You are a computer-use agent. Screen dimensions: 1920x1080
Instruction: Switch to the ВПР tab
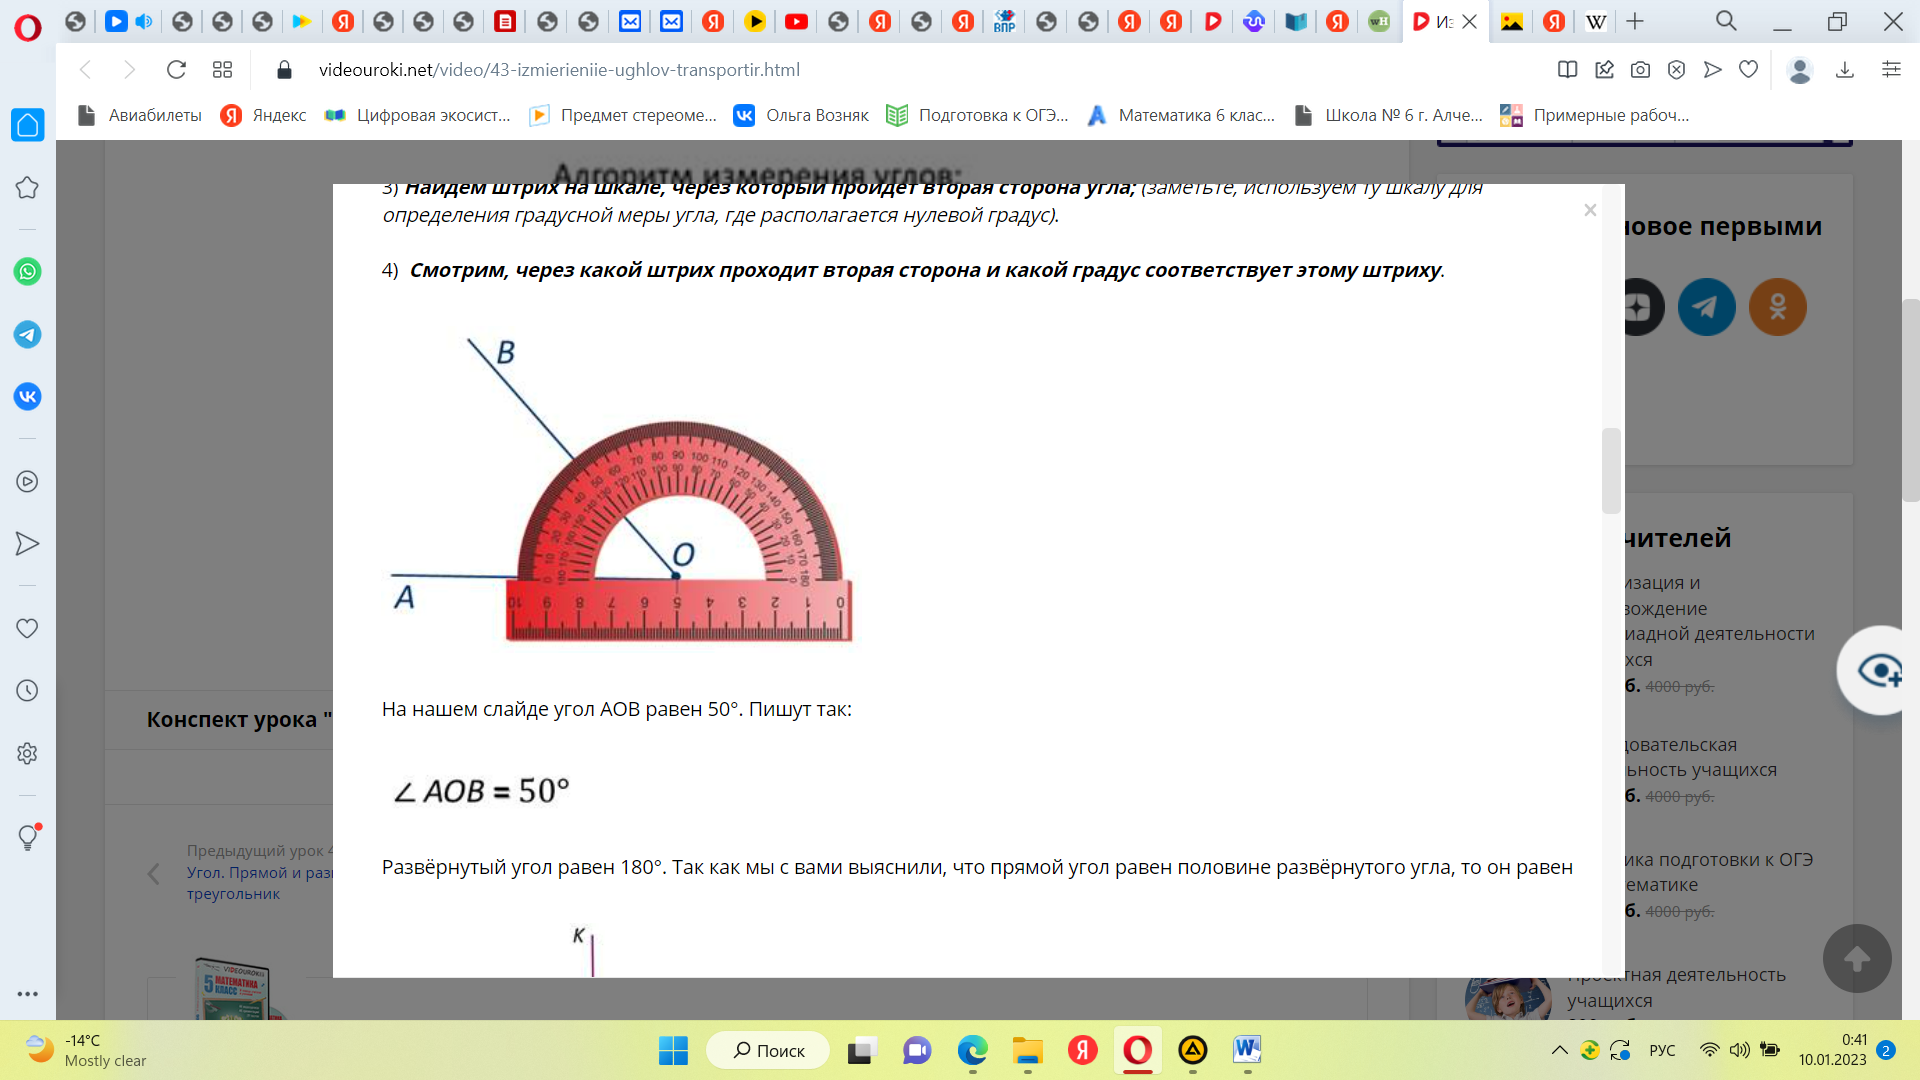pyautogui.click(x=1004, y=21)
